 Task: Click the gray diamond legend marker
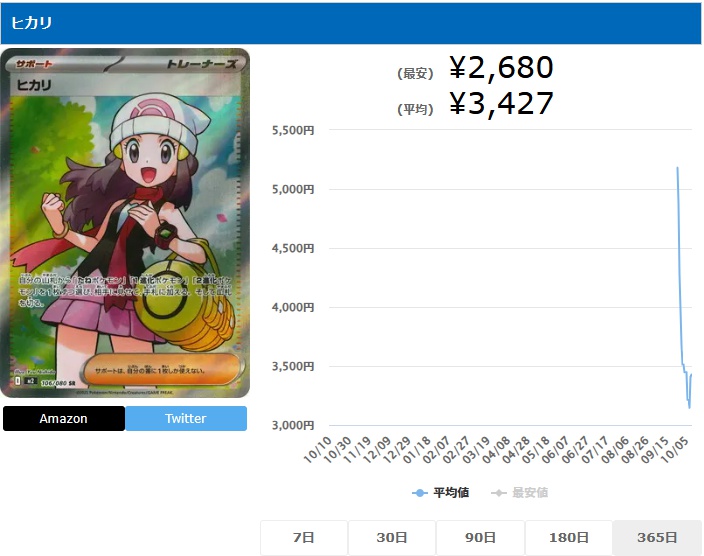498,493
